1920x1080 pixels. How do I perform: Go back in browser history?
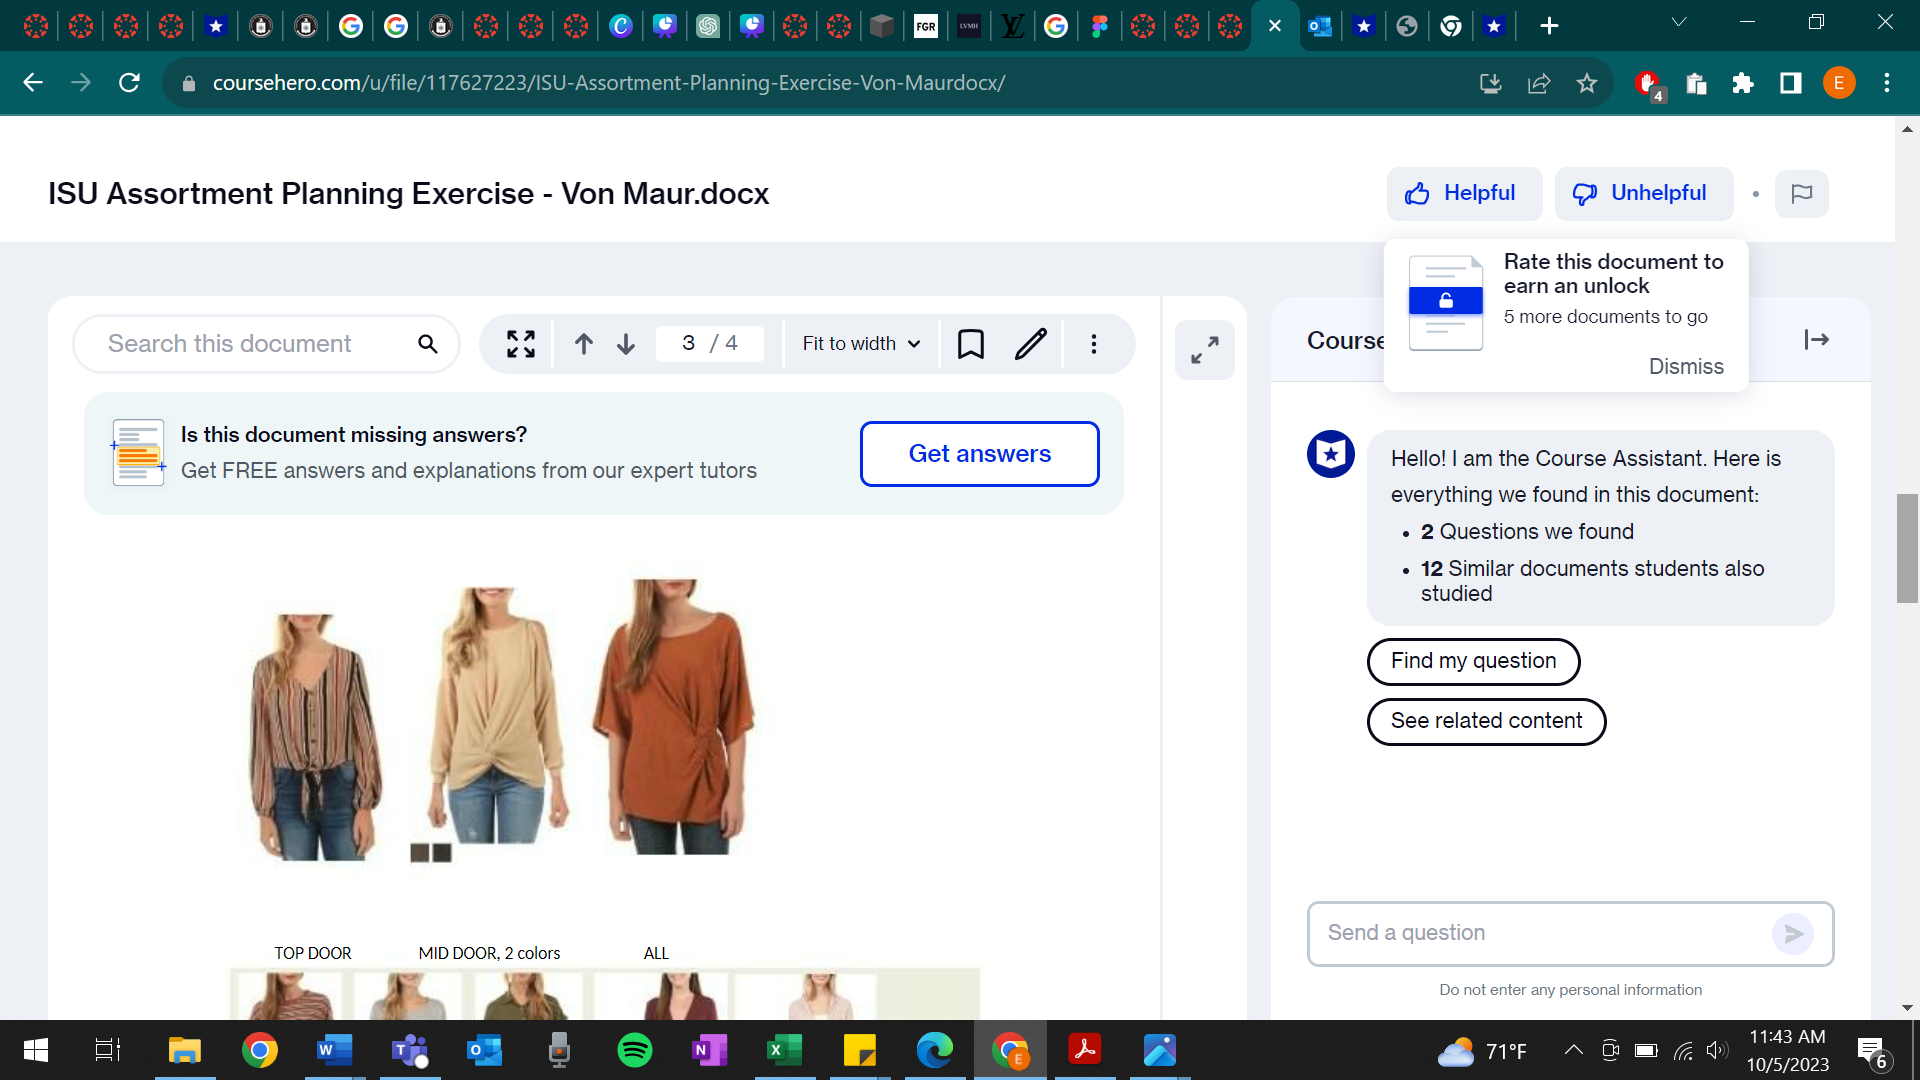coord(33,83)
